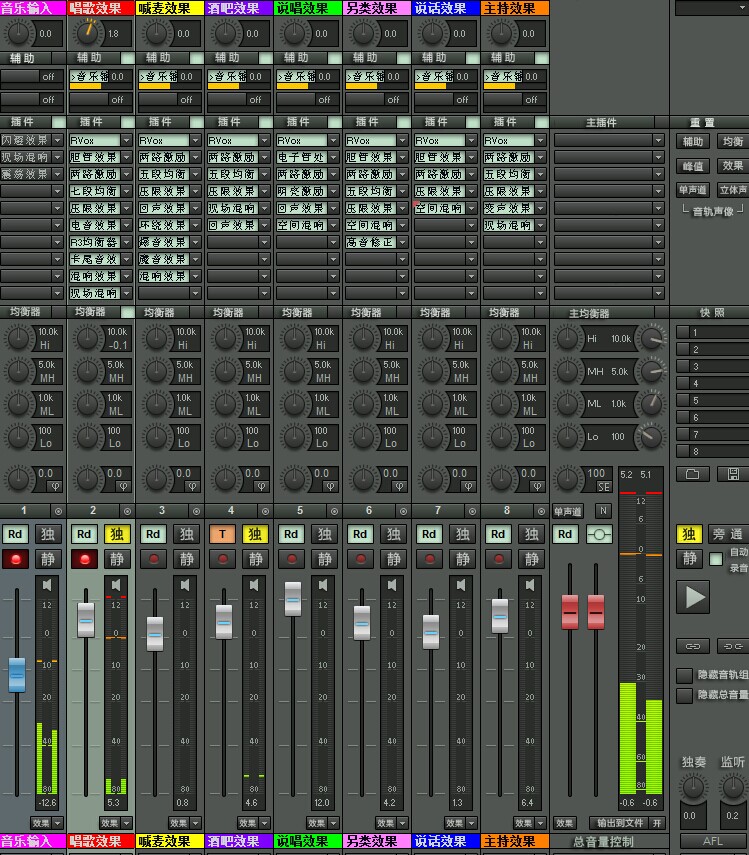Click the 立体声 stereo button
Screen dimensions: 749x855
[733, 190]
